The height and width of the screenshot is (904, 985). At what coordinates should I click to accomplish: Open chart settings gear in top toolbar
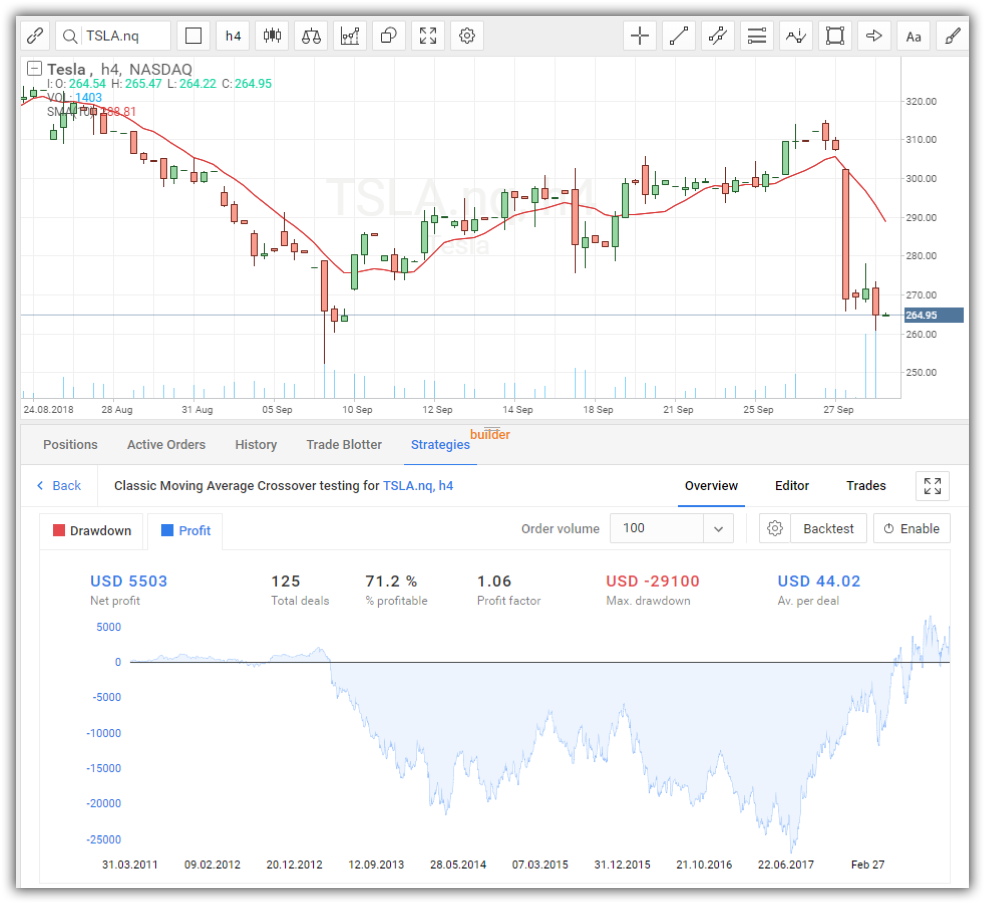[x=467, y=36]
